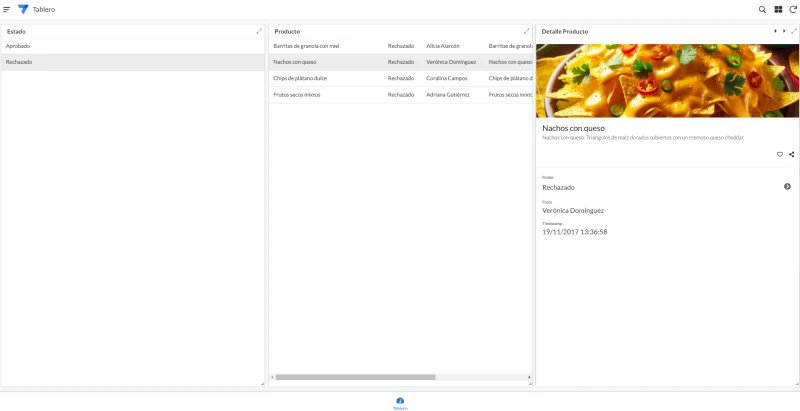The image size is (800, 411).
Task: Open the hamburger navigation menu
Action: (x=7, y=9)
